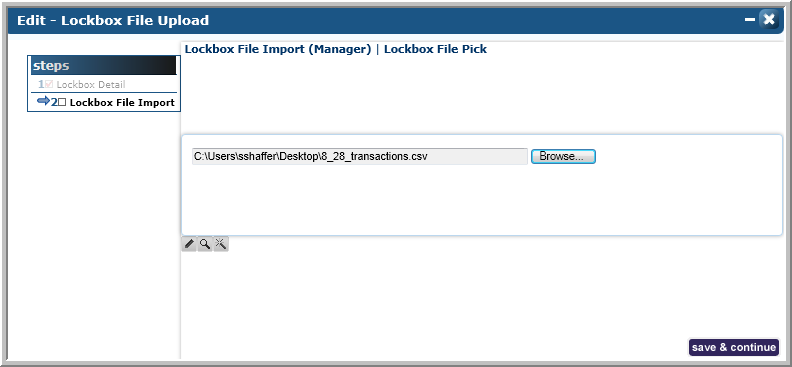The height and width of the screenshot is (367, 792).
Task: Select the Lockbox Detail step
Action: pos(91,85)
